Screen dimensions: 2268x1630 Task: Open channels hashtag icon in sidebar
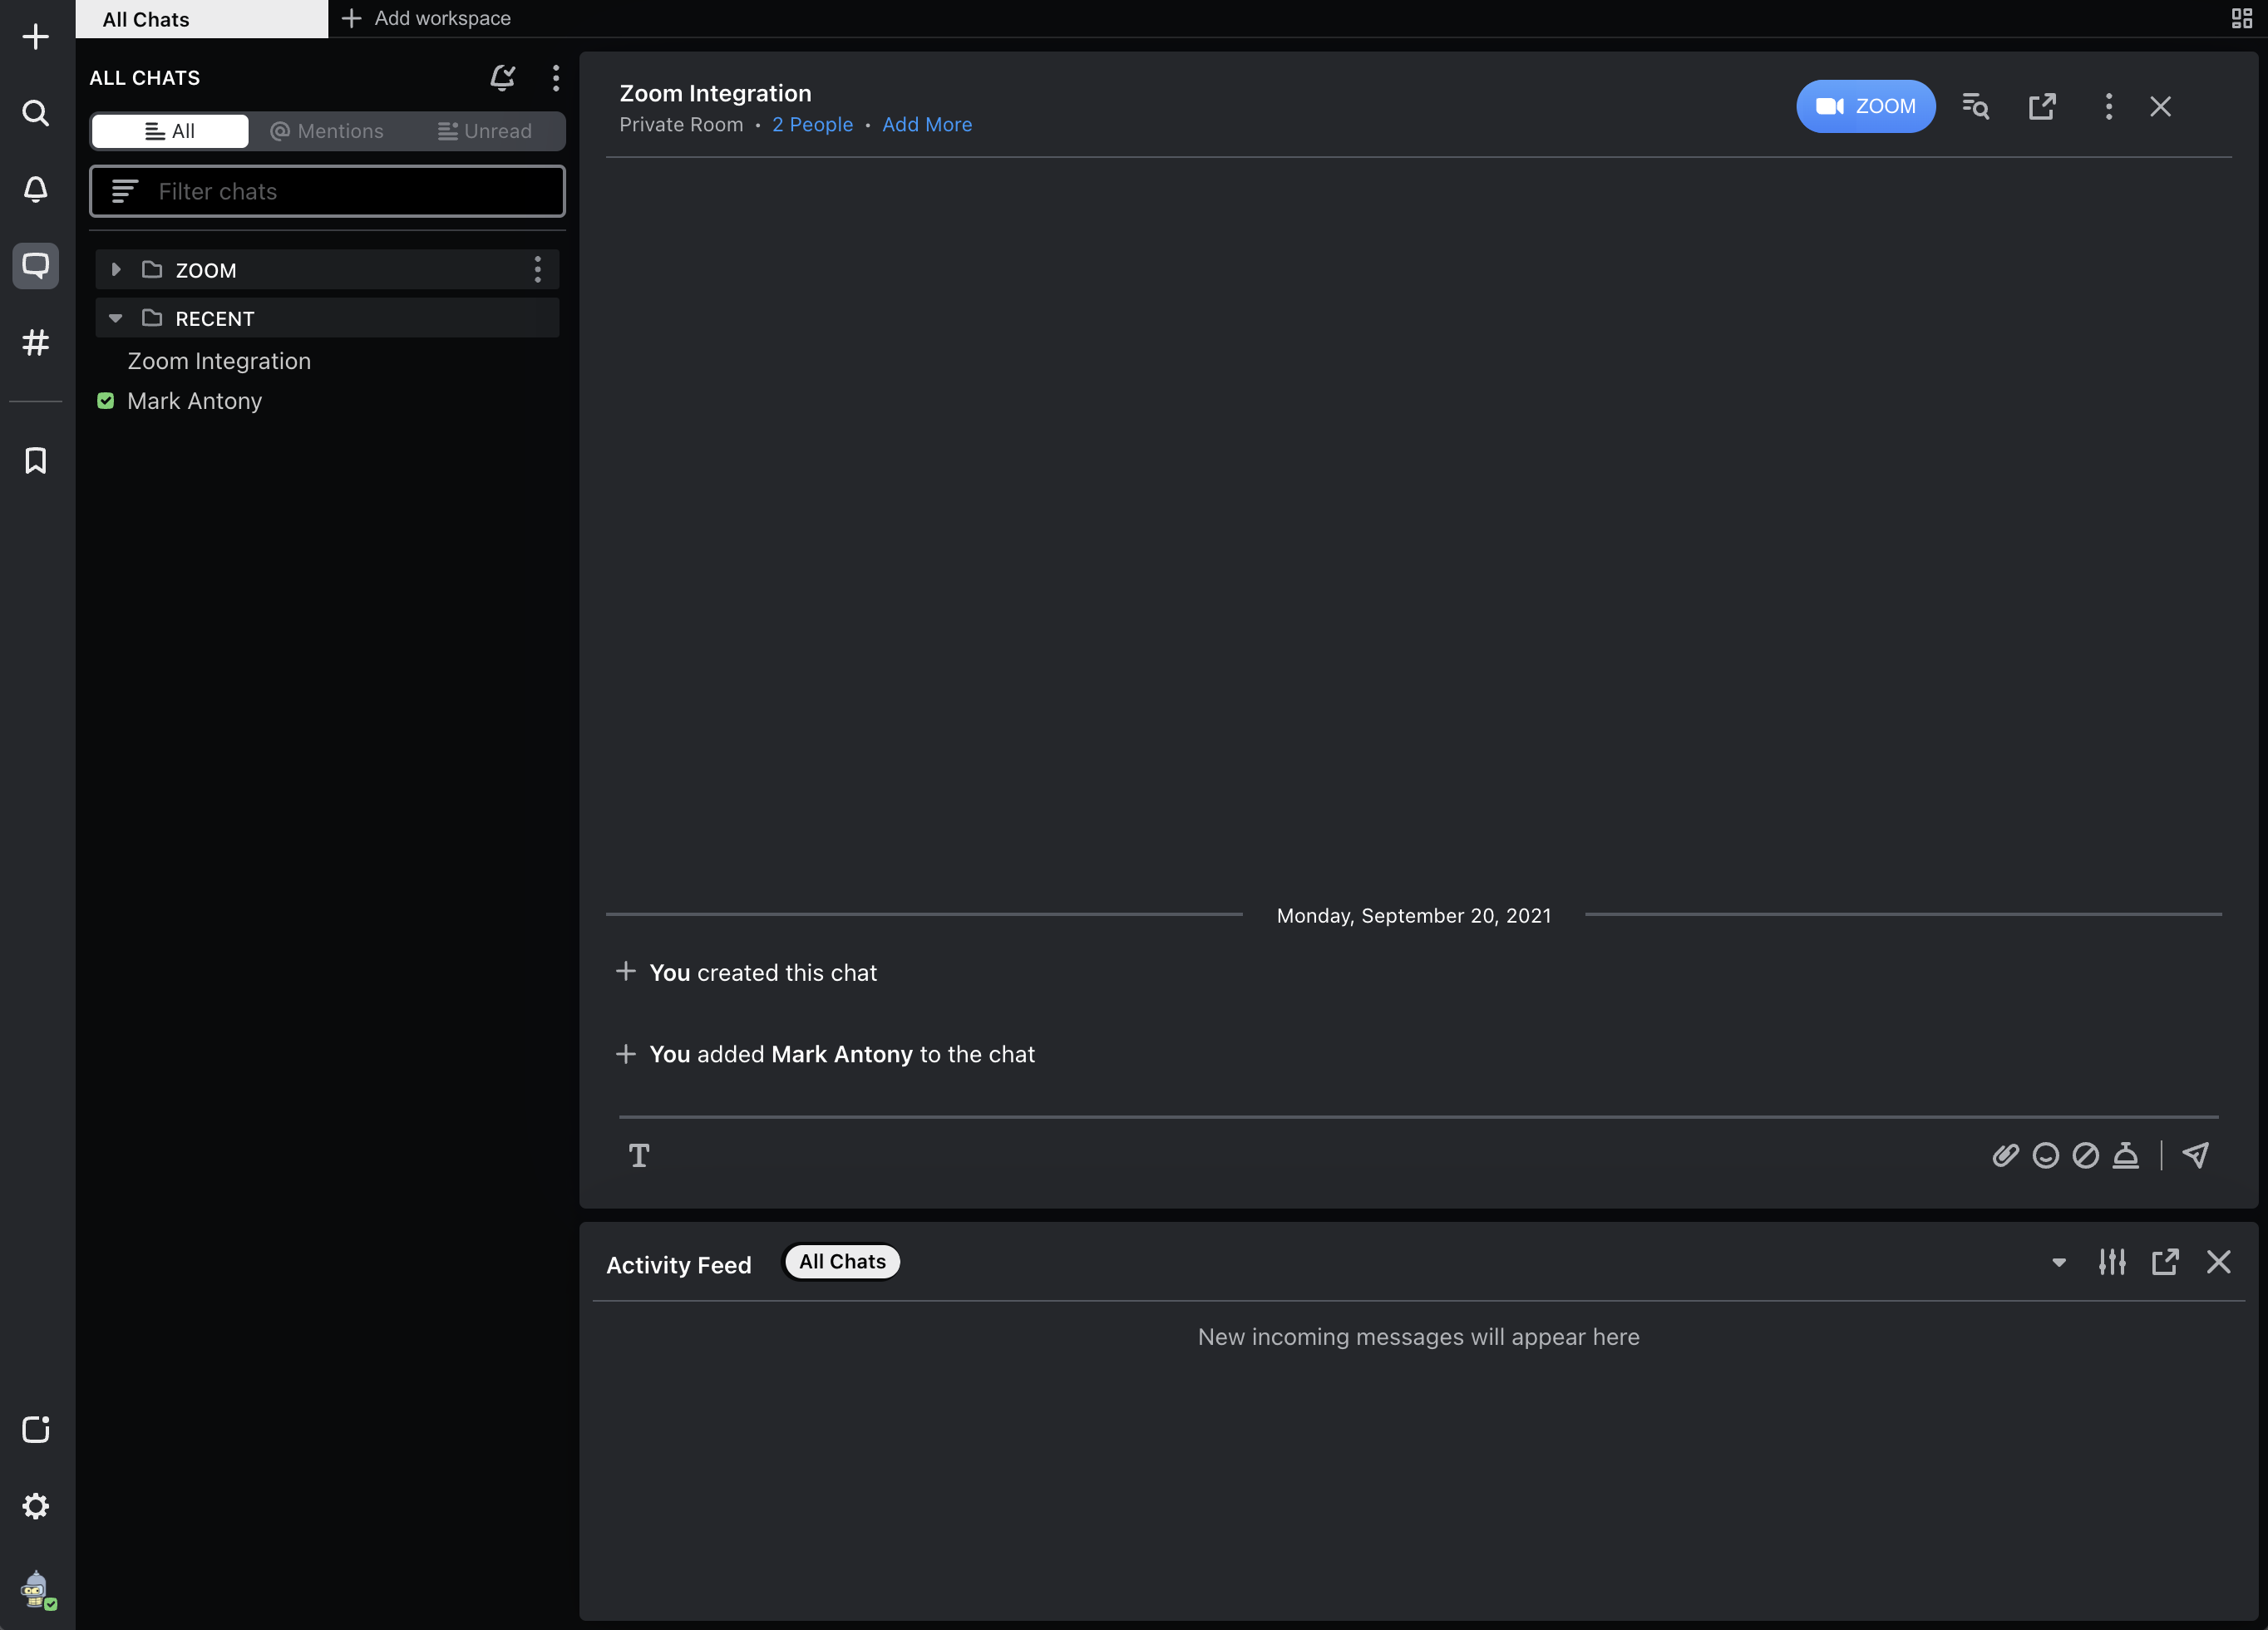tap(36, 342)
